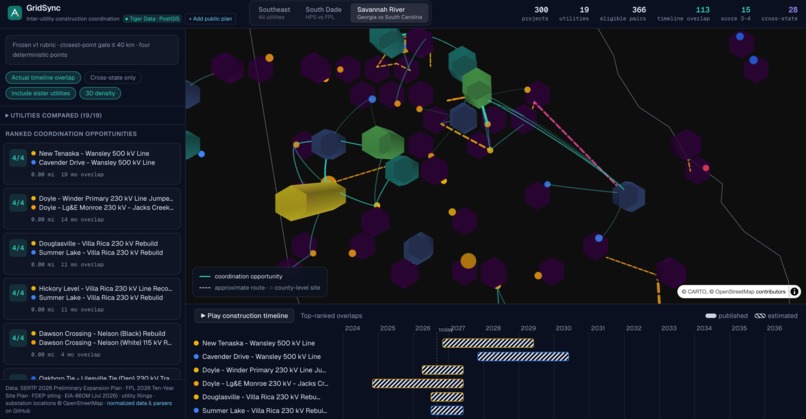This screenshot has width=806, height=419.
Task: Toggle Include sister utilities filter
Action: coord(41,93)
